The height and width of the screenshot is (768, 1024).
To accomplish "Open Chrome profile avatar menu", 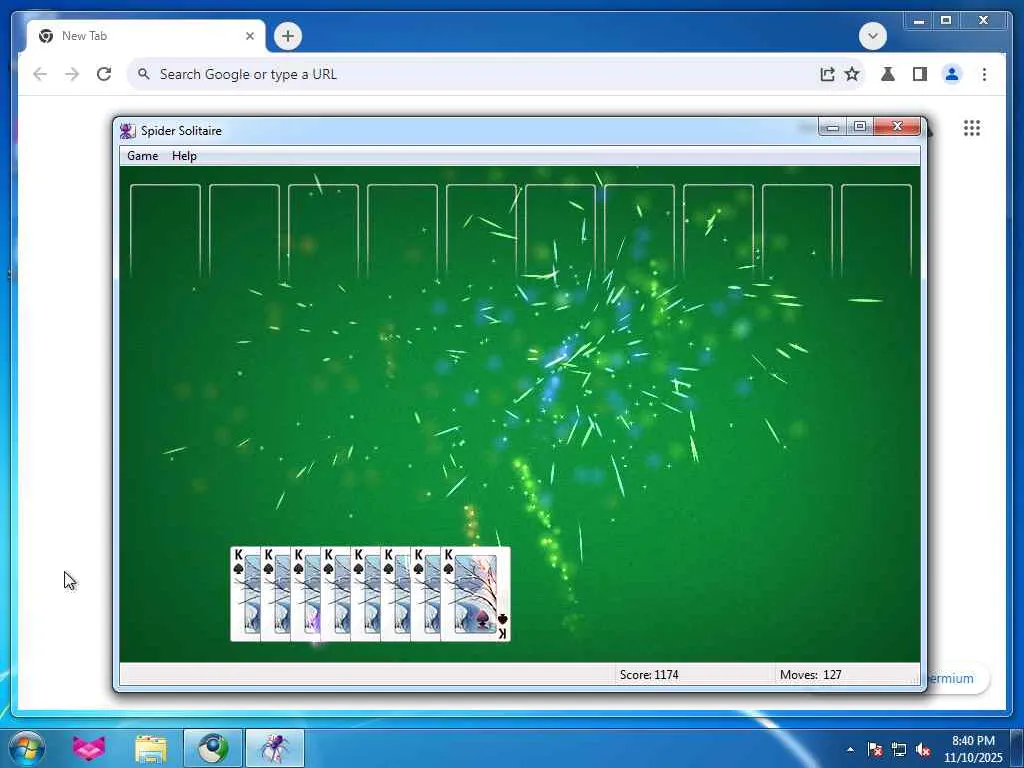I will coord(952,74).
